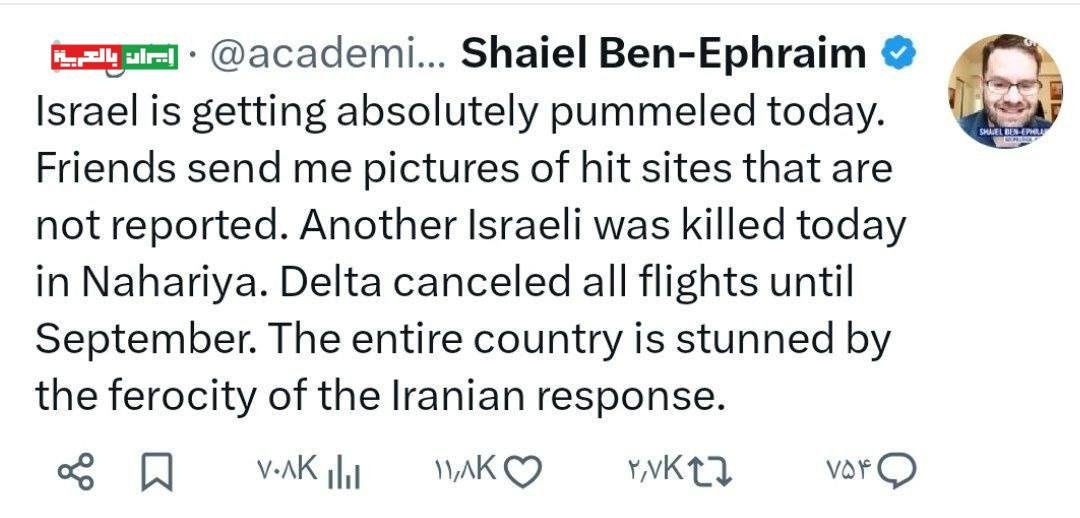
Task: Click the first line about Israel pummeled
Action: click(x=460, y=113)
